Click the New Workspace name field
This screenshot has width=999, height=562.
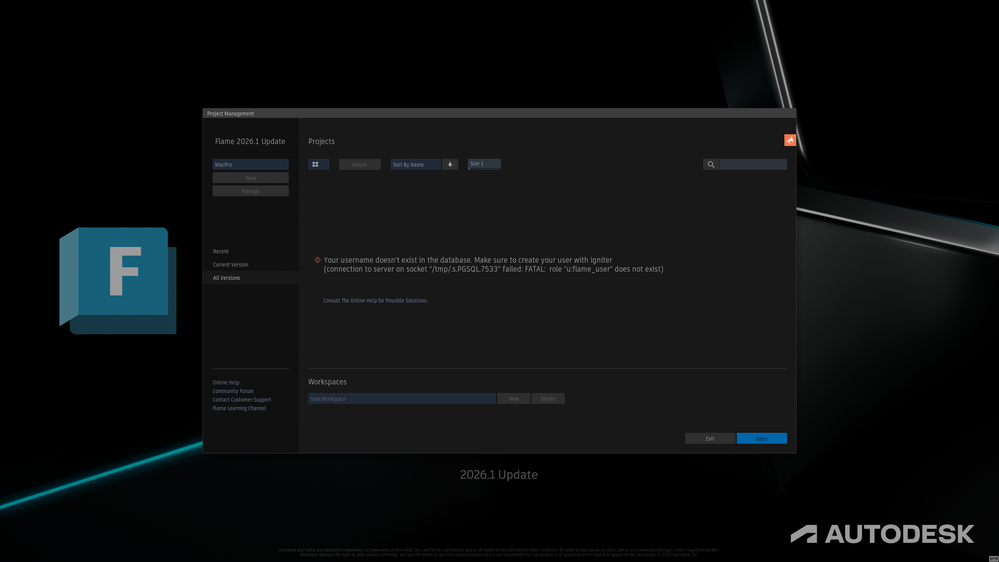[x=402, y=399]
